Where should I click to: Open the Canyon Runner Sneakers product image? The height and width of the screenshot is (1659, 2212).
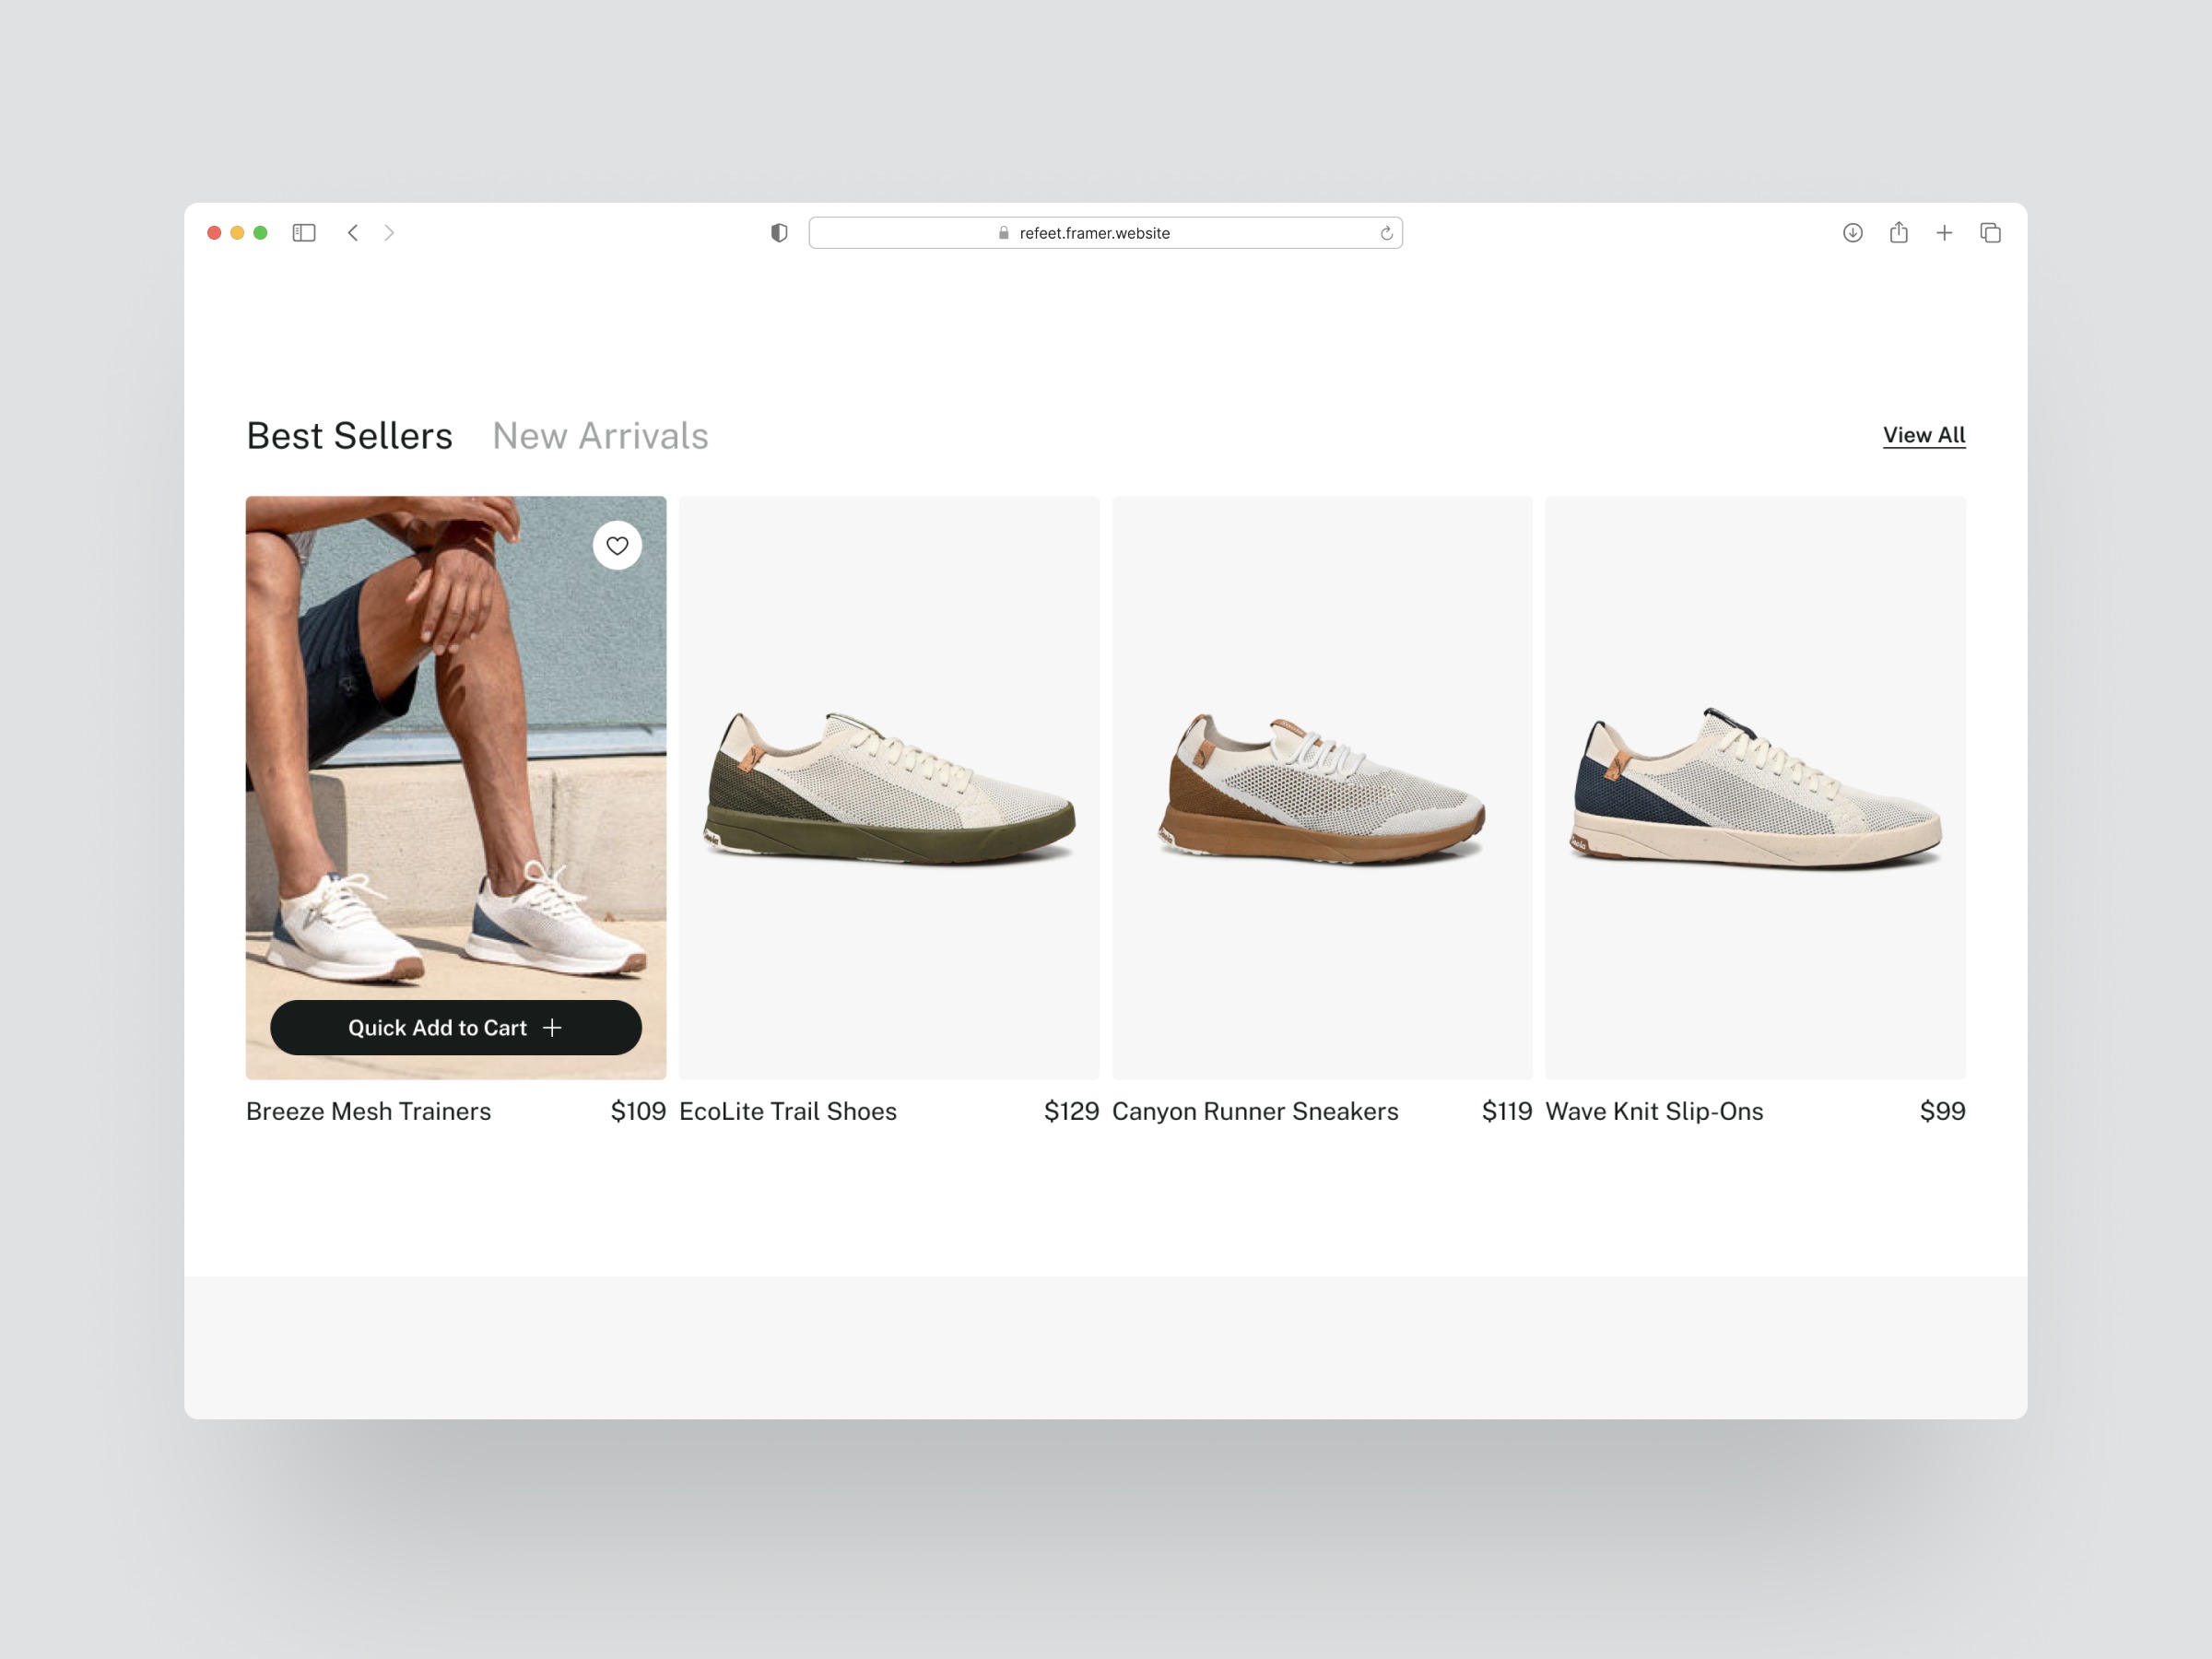pos(1321,787)
